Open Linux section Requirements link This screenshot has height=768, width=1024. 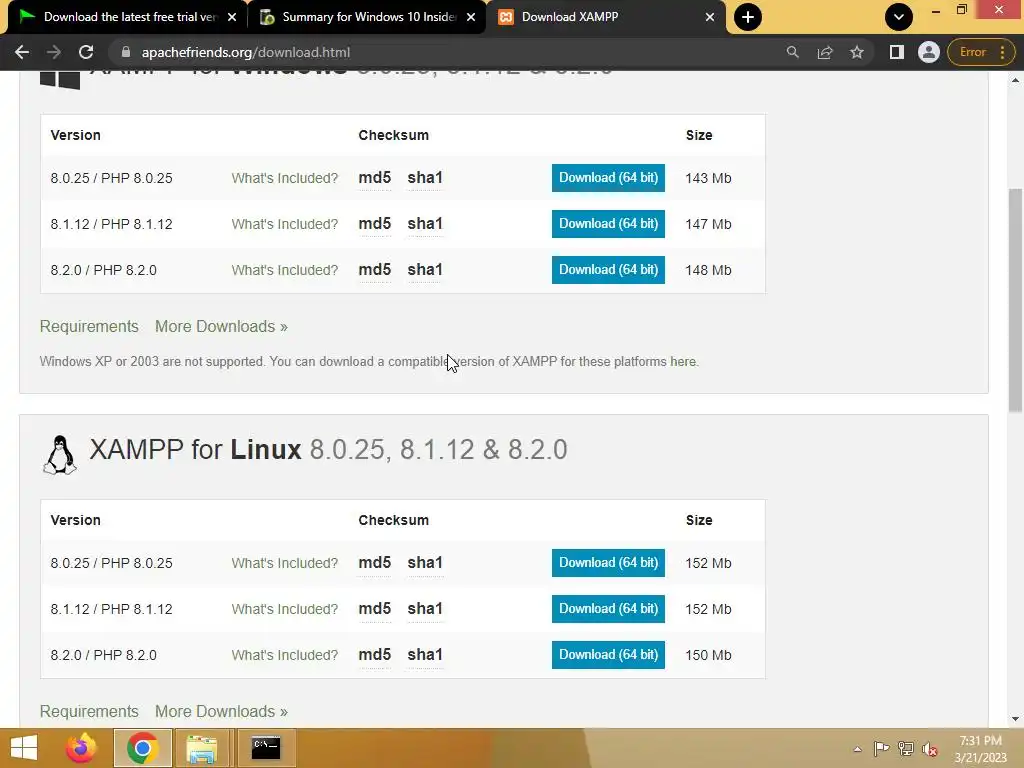coord(89,711)
